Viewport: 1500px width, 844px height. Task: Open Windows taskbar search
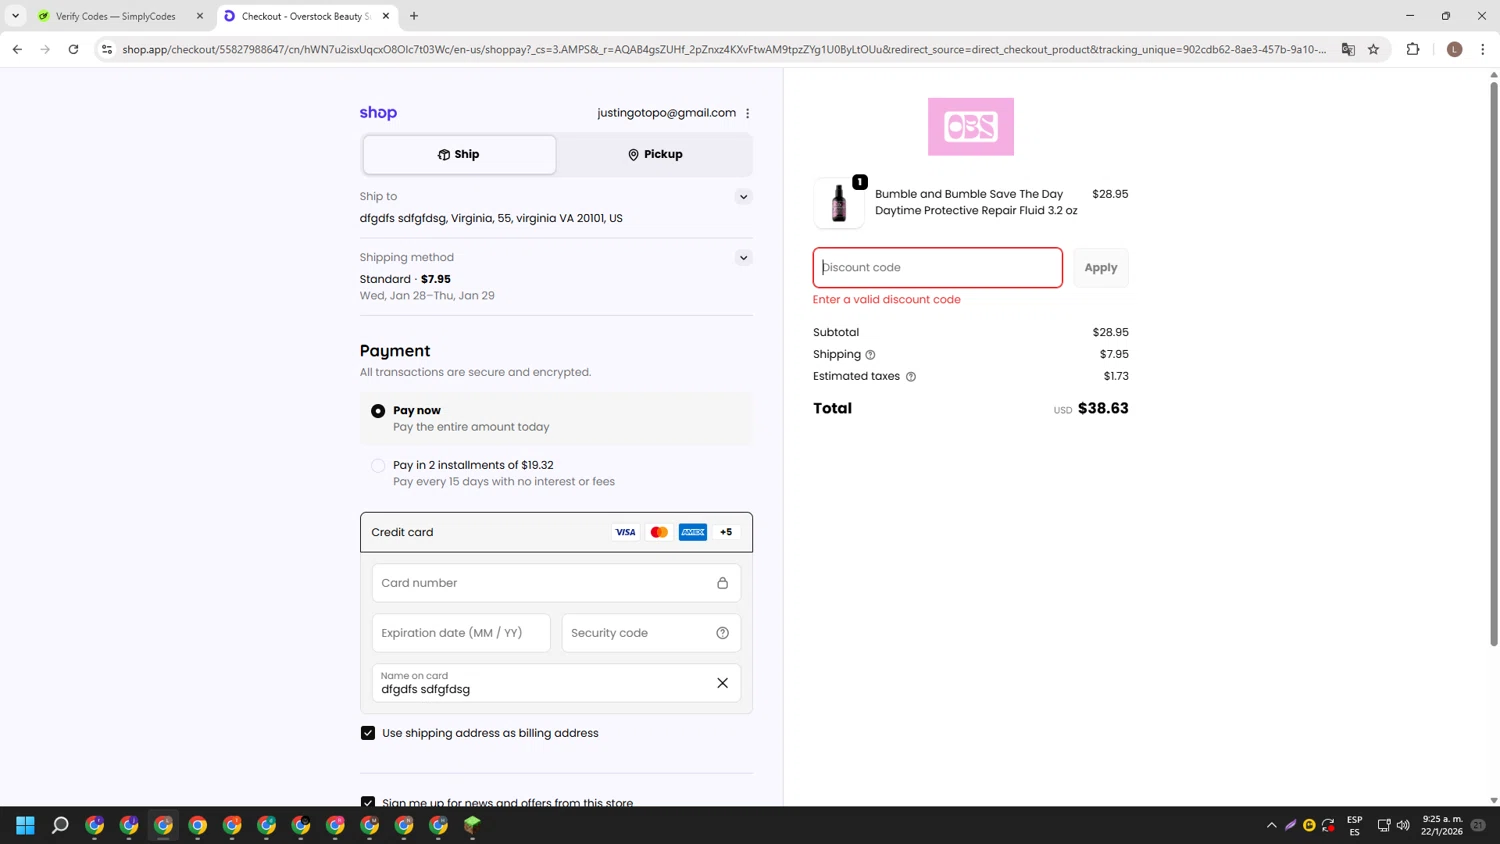60,825
